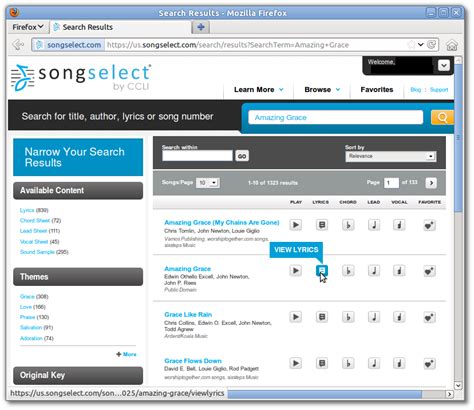Screen dimensions: 474x410
Task: Filter by Salvation theme
Action: click(36, 328)
